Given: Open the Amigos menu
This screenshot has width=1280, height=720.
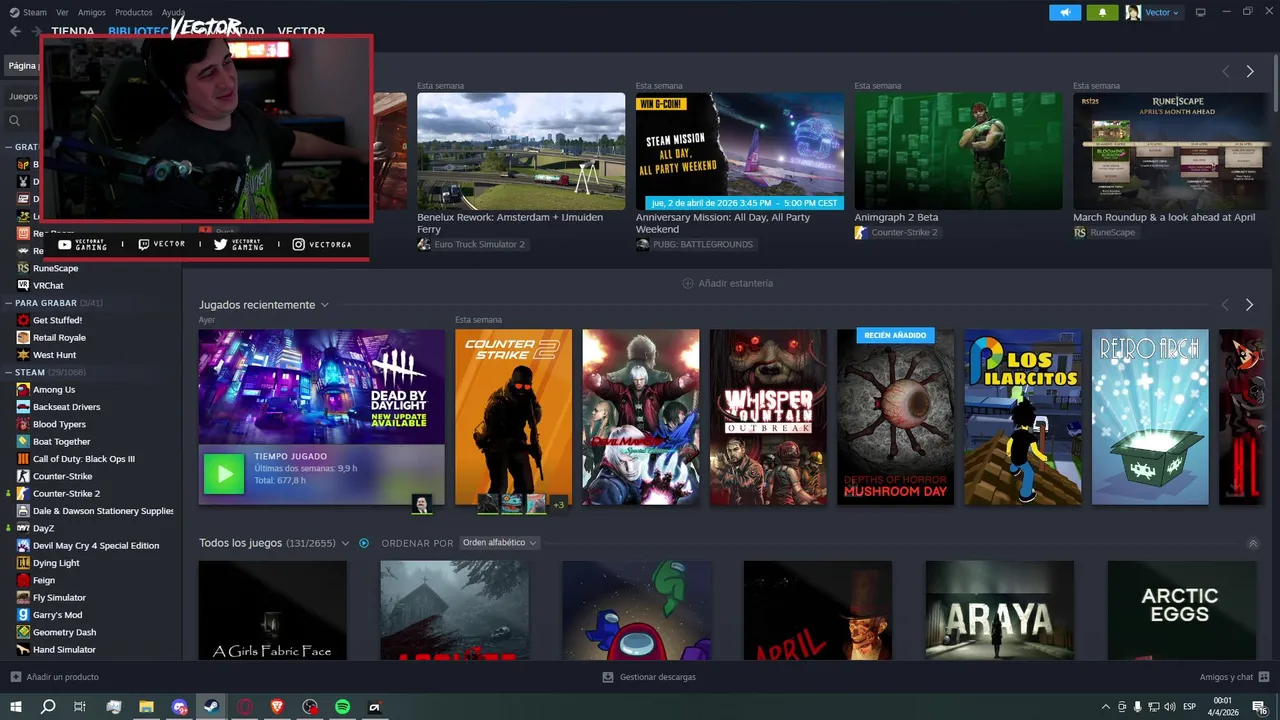Looking at the screenshot, I should (x=92, y=12).
